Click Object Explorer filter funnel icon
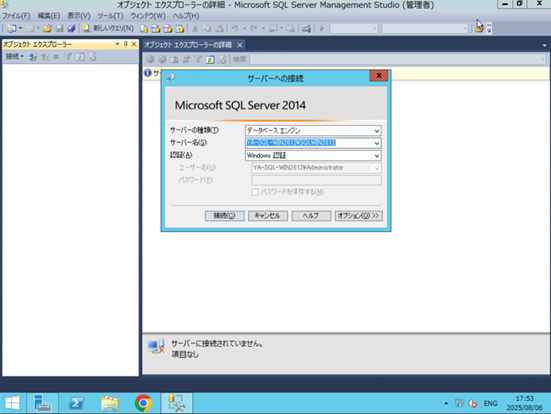The image size is (551, 414). click(x=69, y=57)
